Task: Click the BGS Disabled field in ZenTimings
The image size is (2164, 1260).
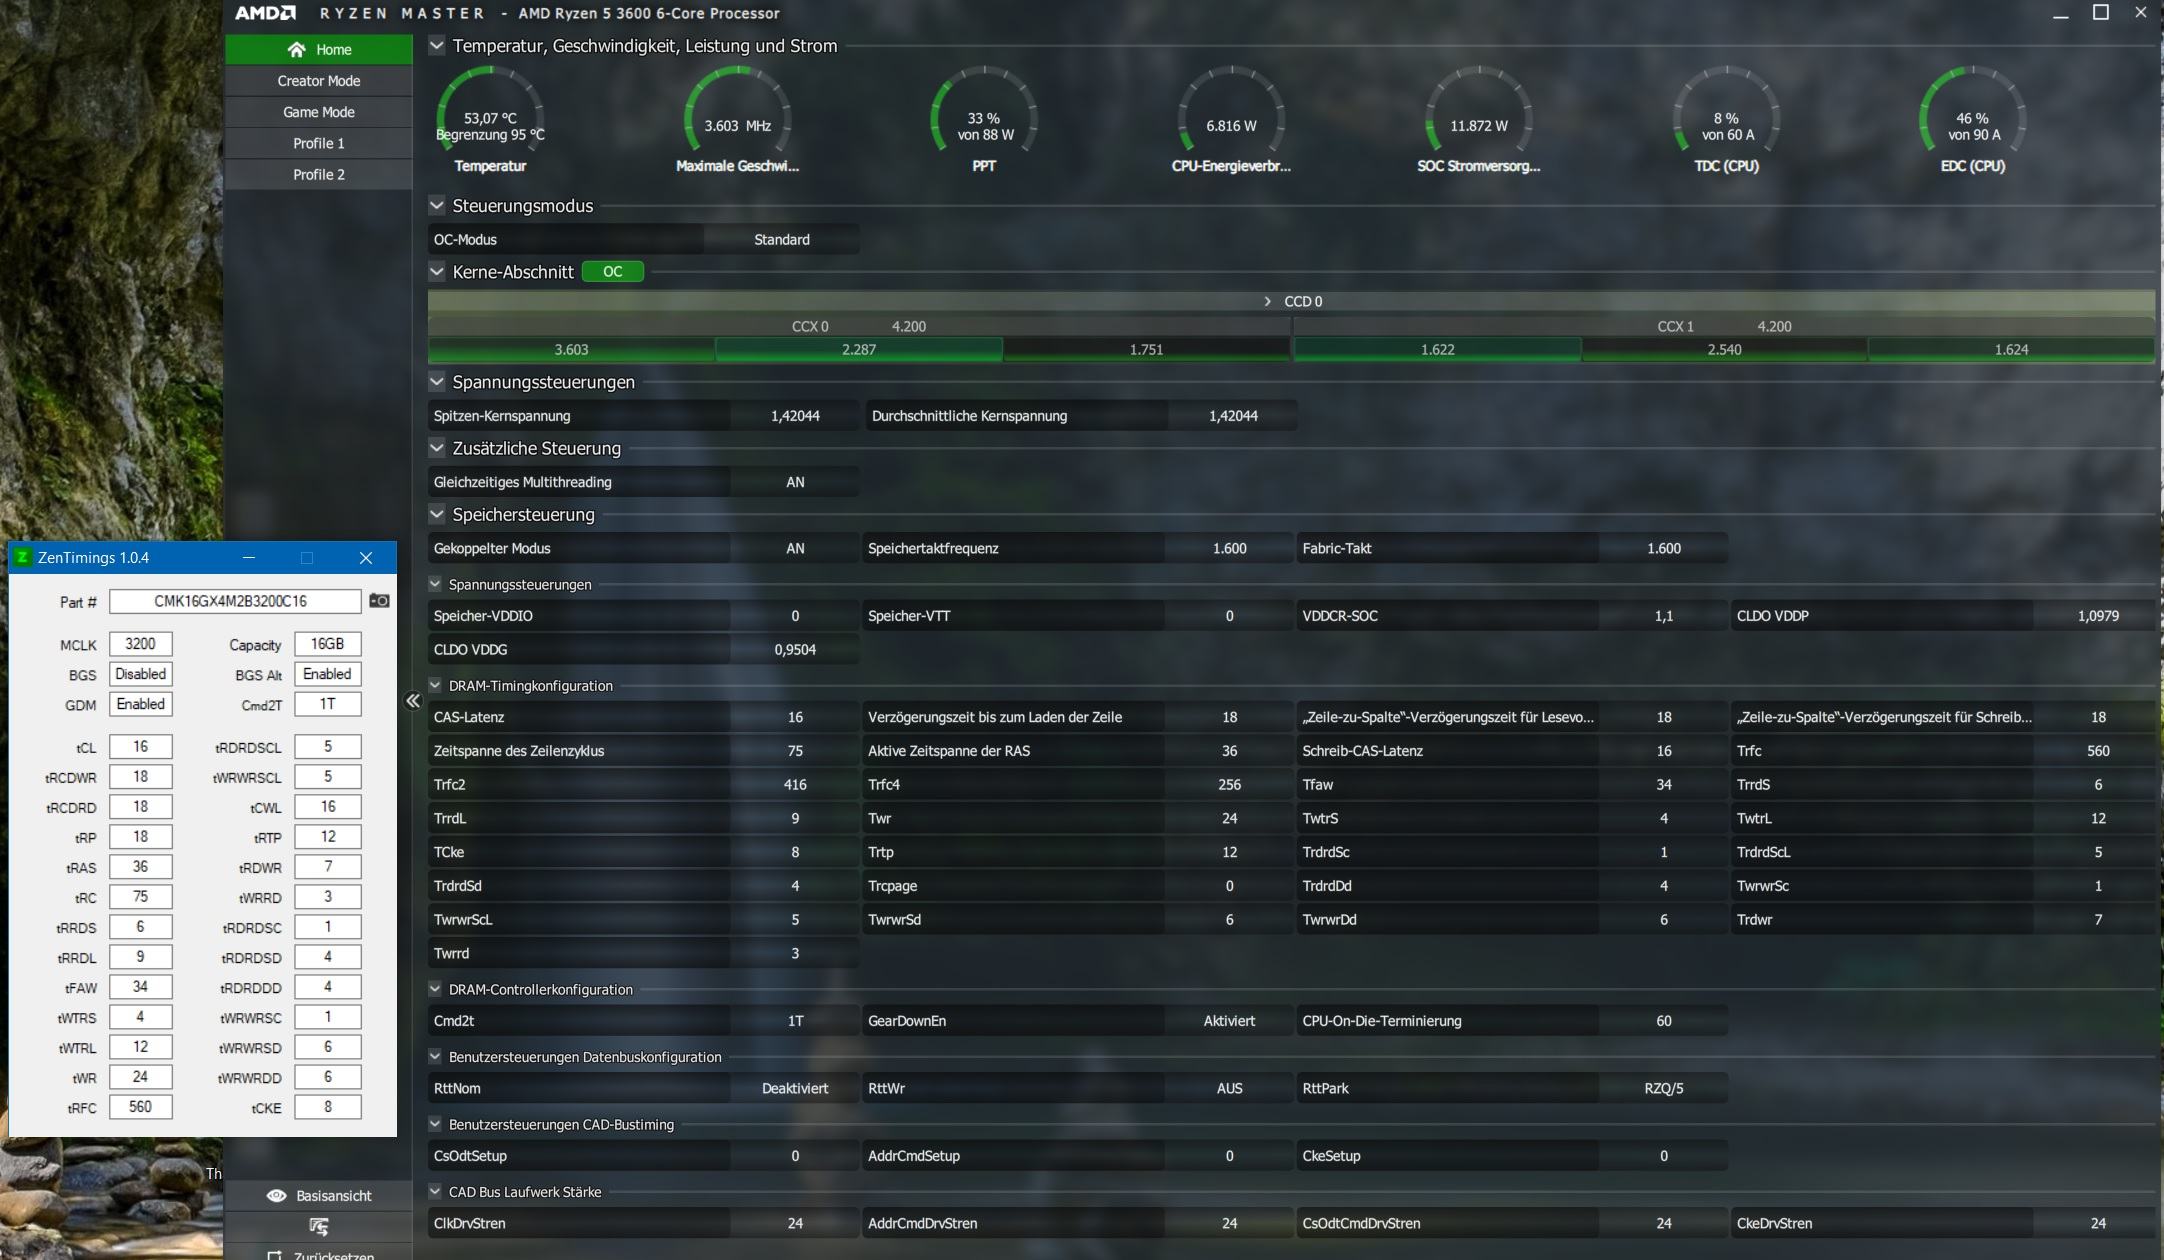Action: [x=140, y=674]
